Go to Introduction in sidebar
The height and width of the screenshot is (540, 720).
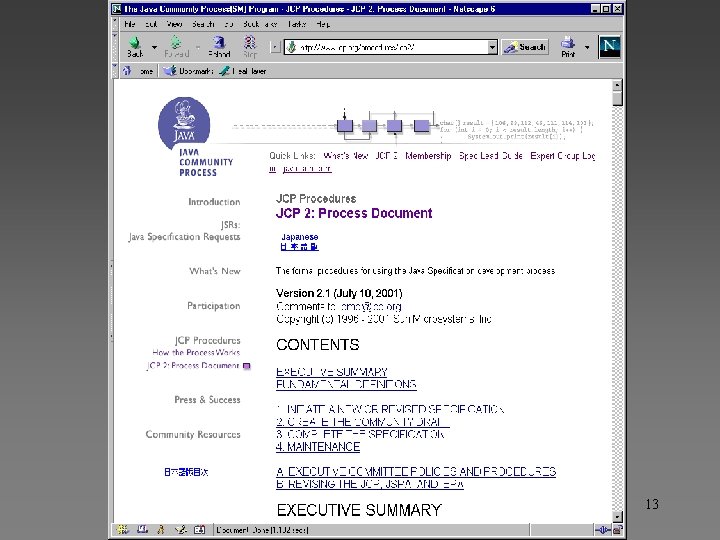214,202
